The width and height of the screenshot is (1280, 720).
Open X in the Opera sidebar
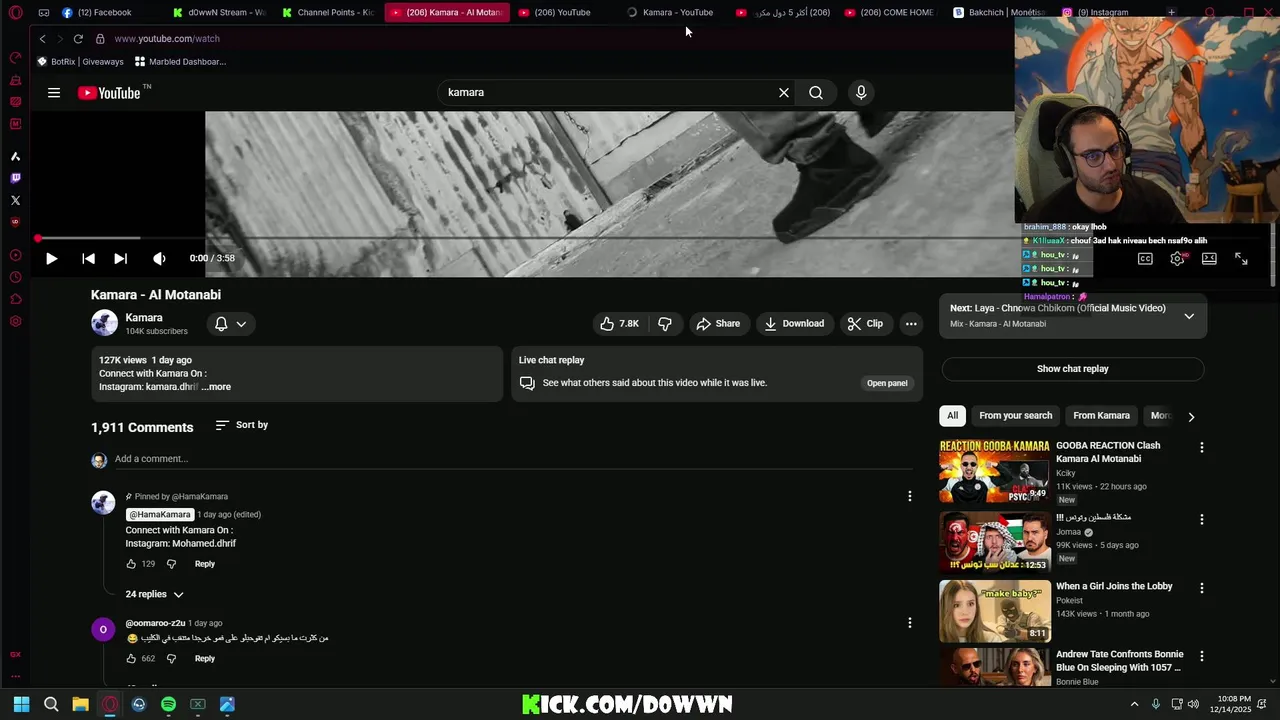[x=15, y=200]
